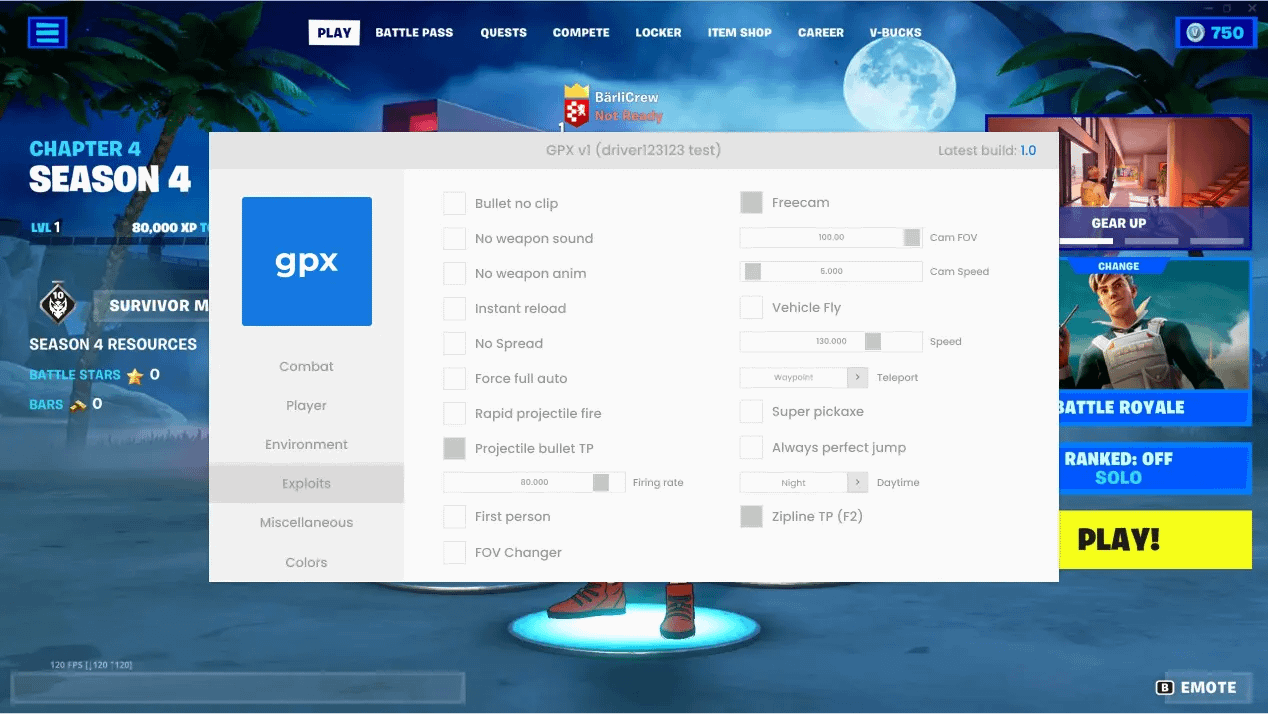The height and width of the screenshot is (714, 1268).
Task: Click the Survivor medal badge icon
Action: pos(58,304)
